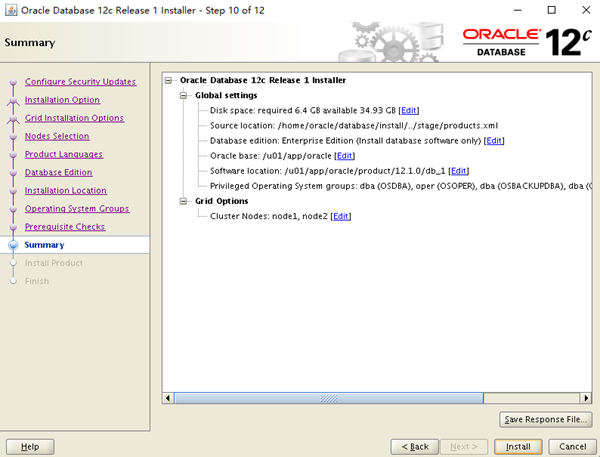Open Installation Option step

[62, 100]
